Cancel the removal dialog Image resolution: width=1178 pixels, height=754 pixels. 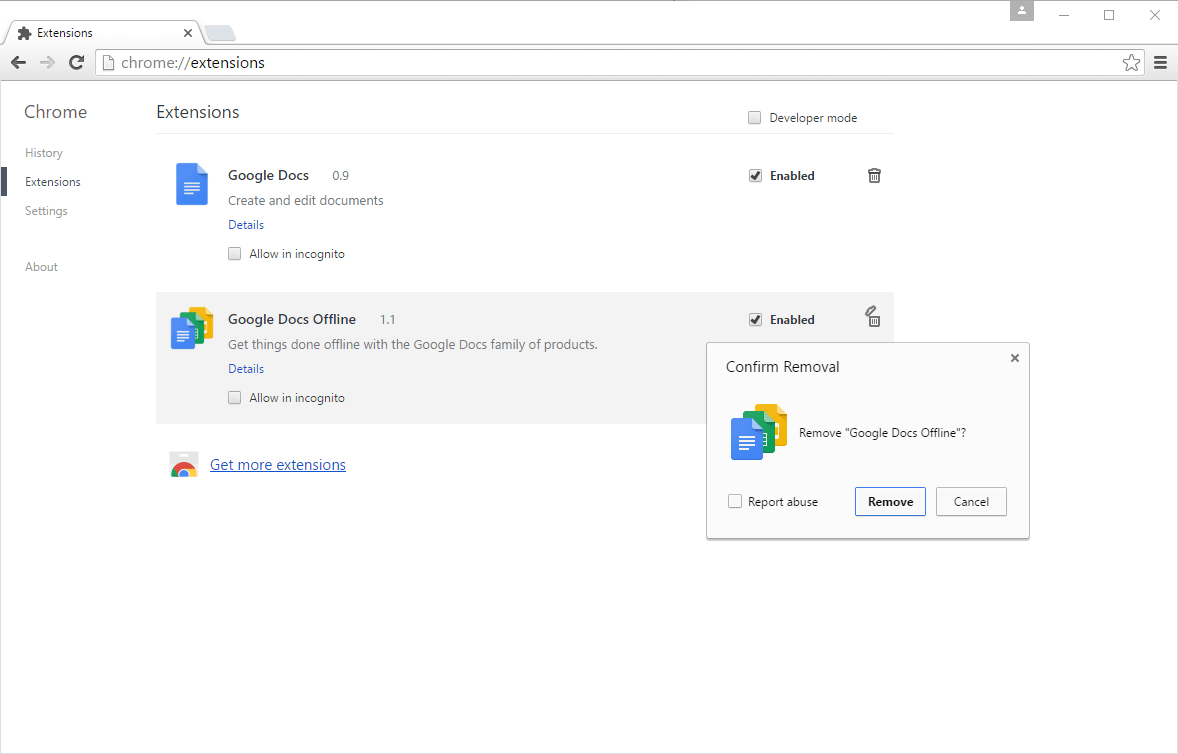971,502
